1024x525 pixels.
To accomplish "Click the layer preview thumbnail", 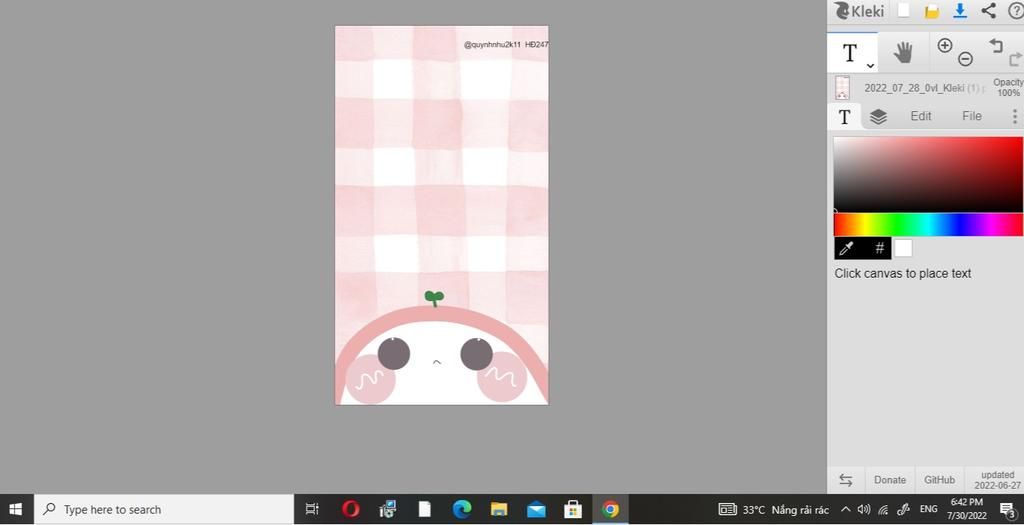I will [842, 88].
